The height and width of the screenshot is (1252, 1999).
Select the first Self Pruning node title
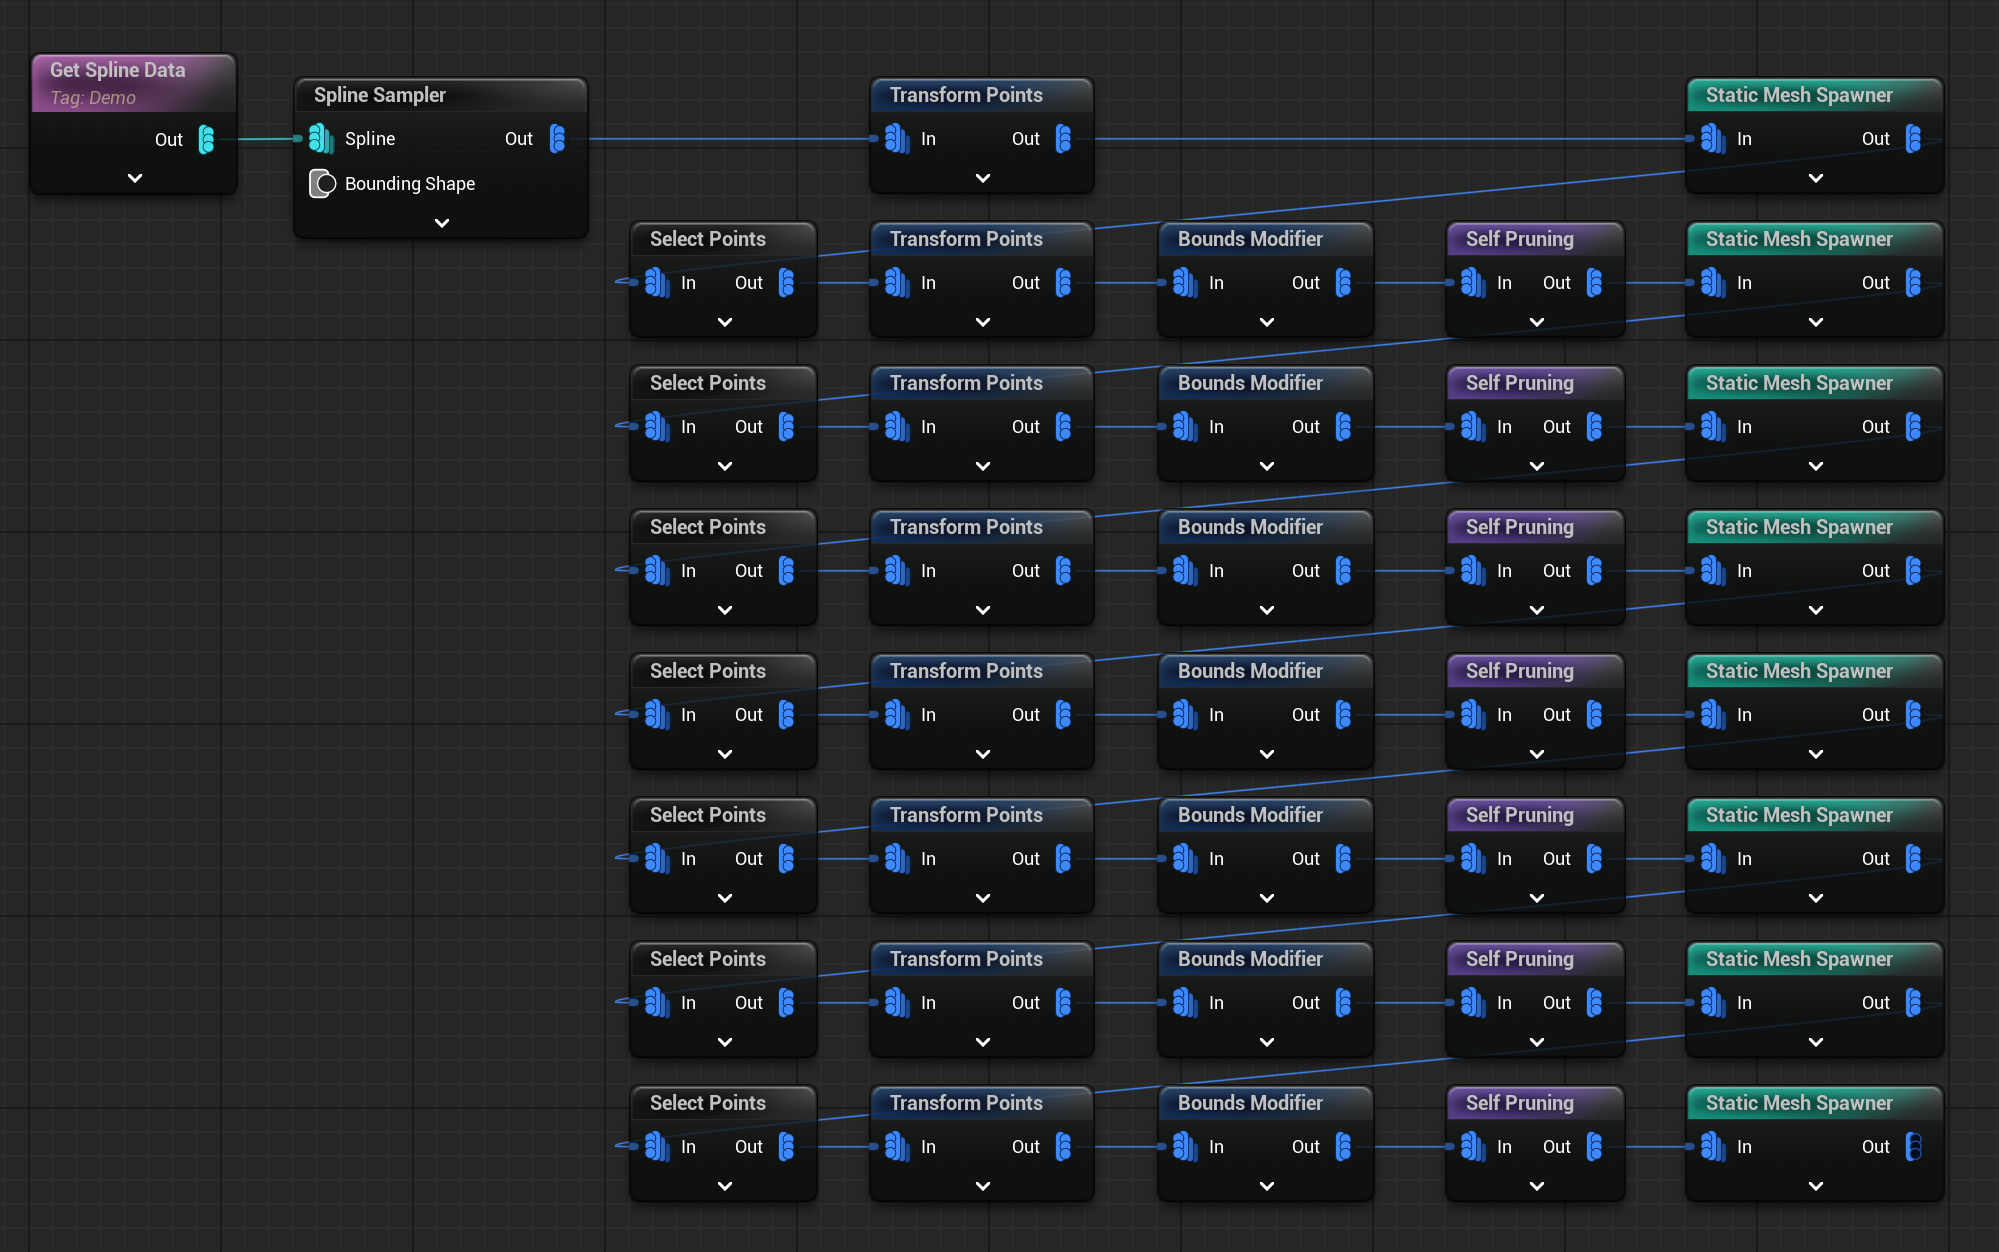click(1520, 239)
